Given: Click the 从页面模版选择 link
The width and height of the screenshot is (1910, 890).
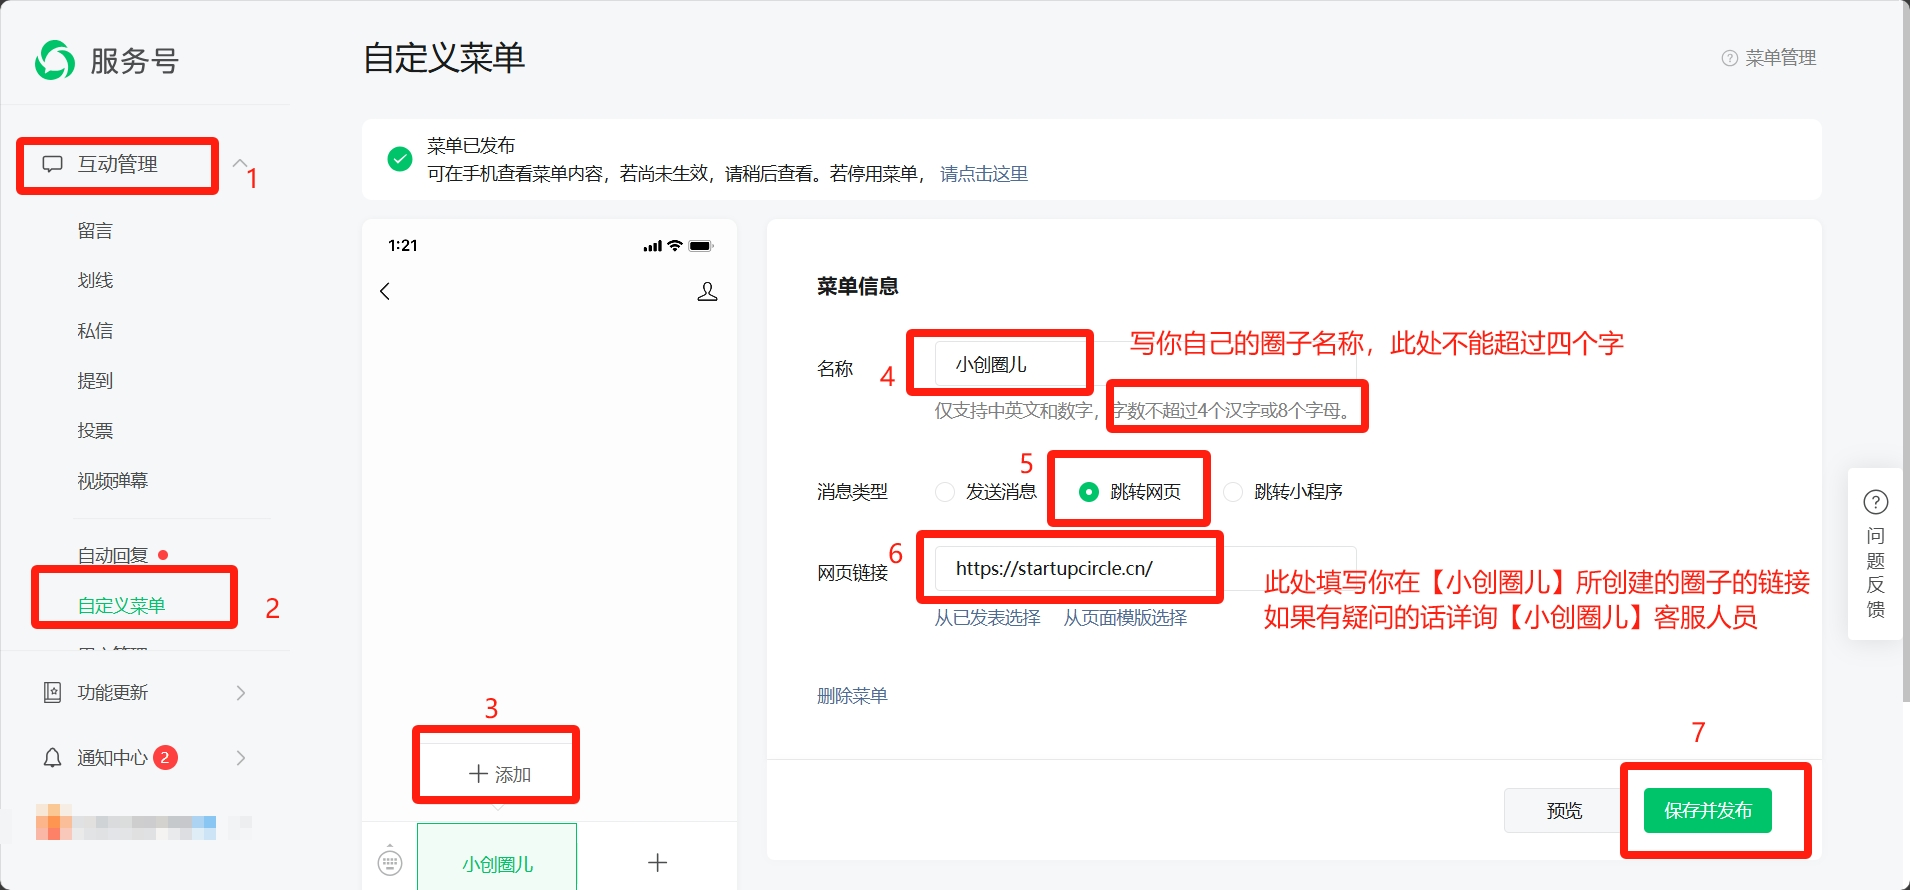Looking at the screenshot, I should [1125, 618].
